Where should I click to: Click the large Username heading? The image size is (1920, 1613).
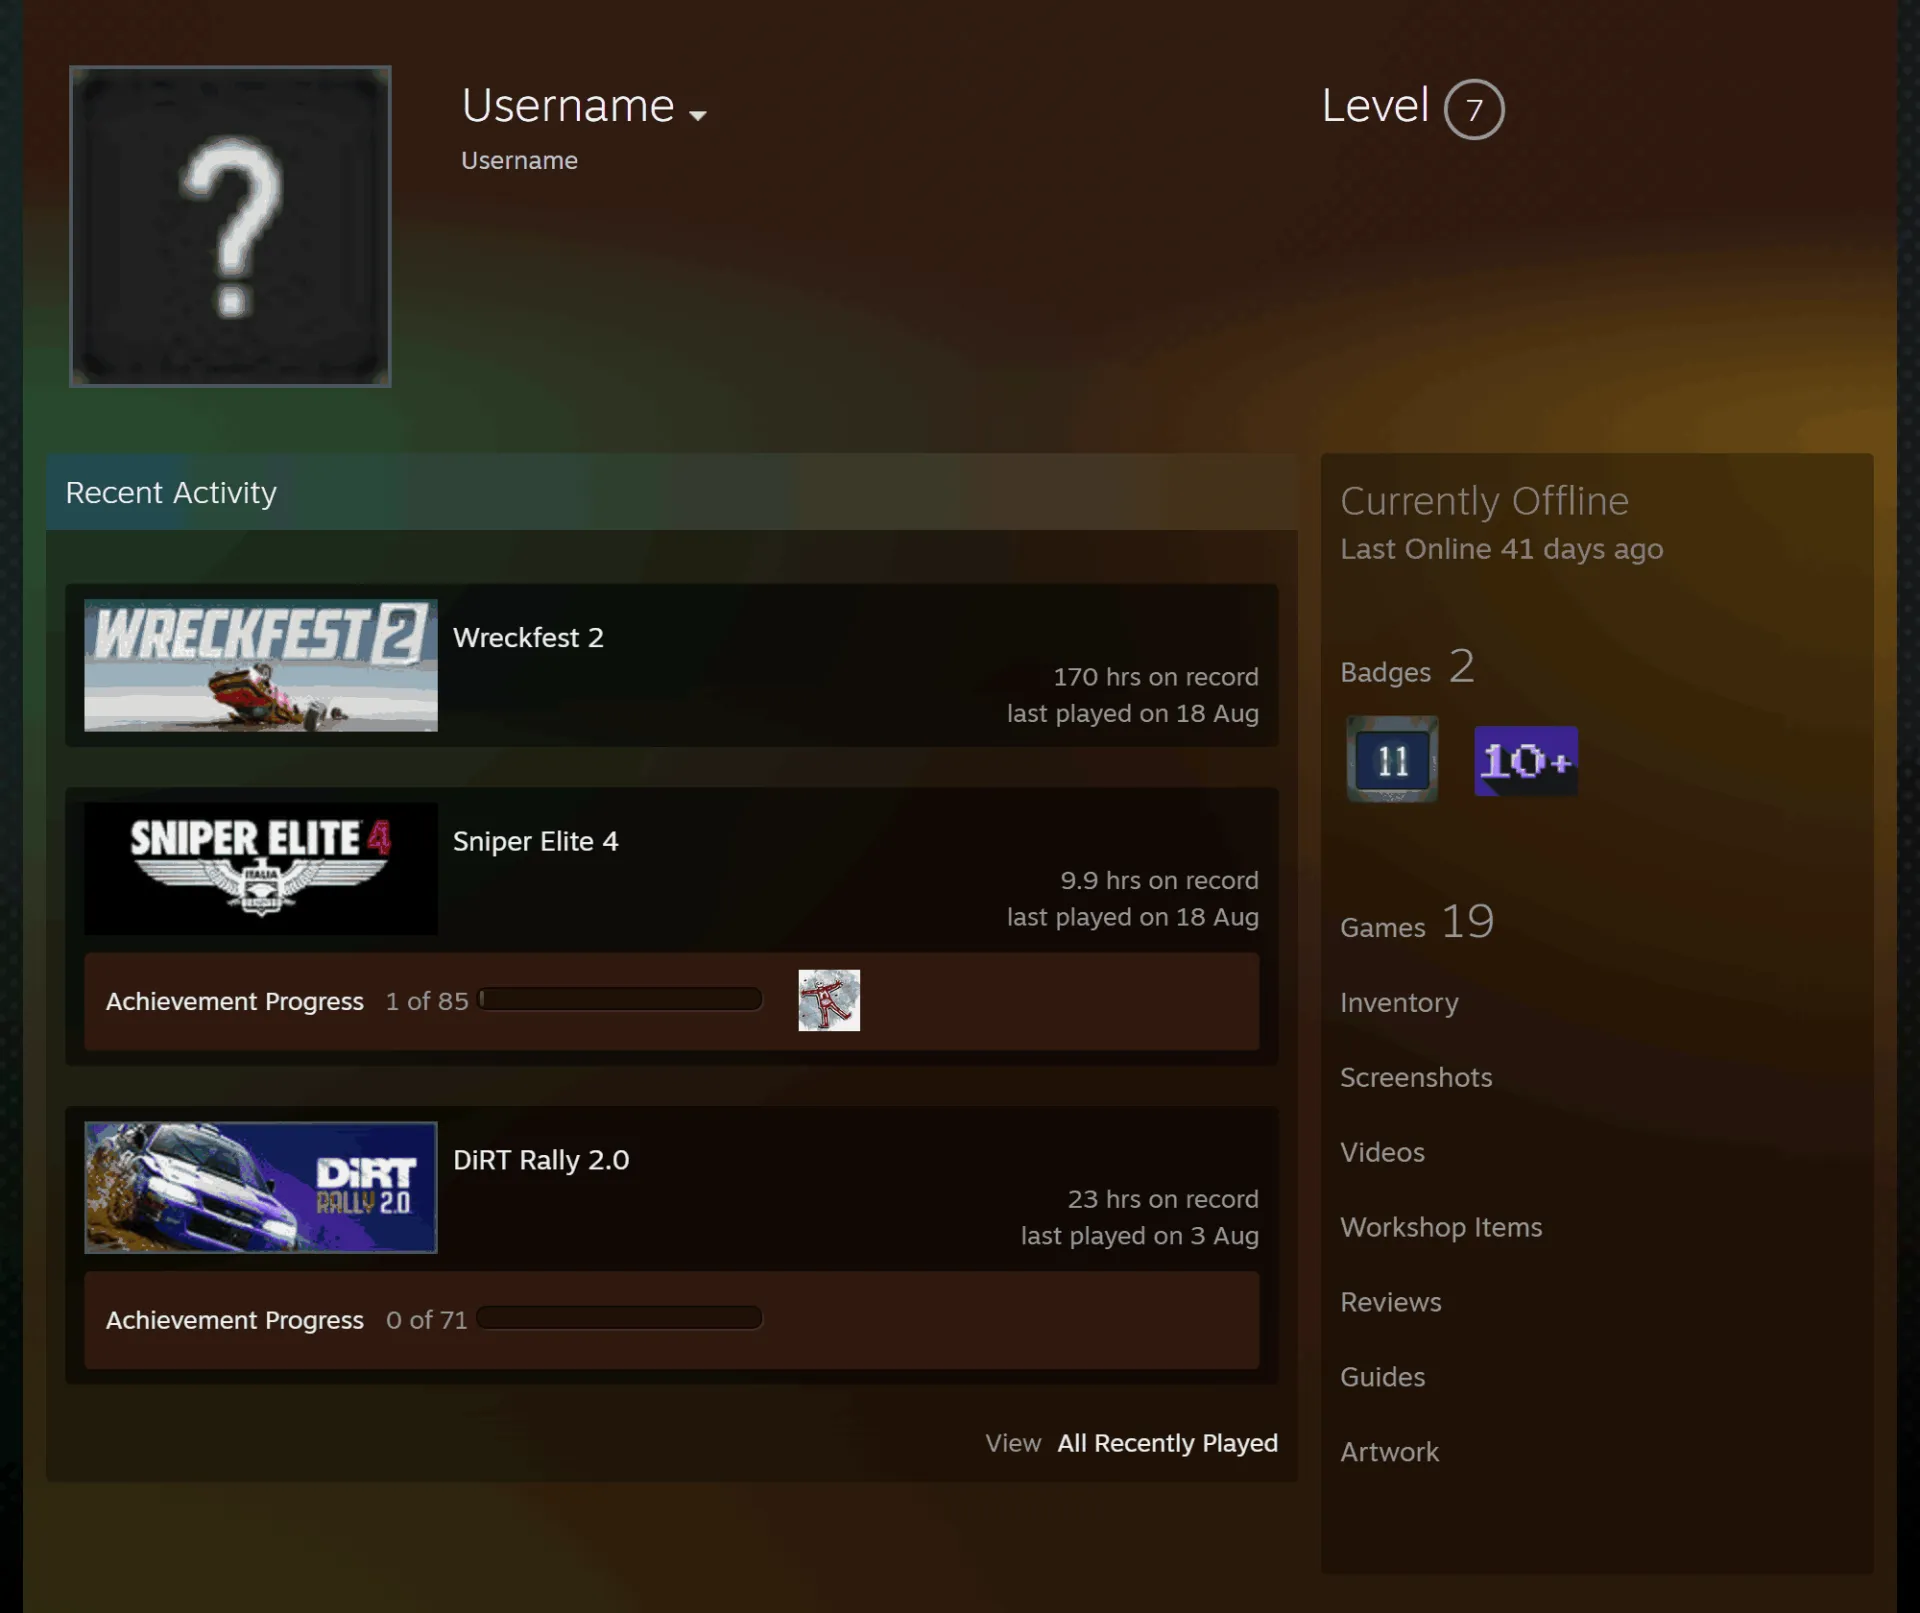click(x=568, y=106)
